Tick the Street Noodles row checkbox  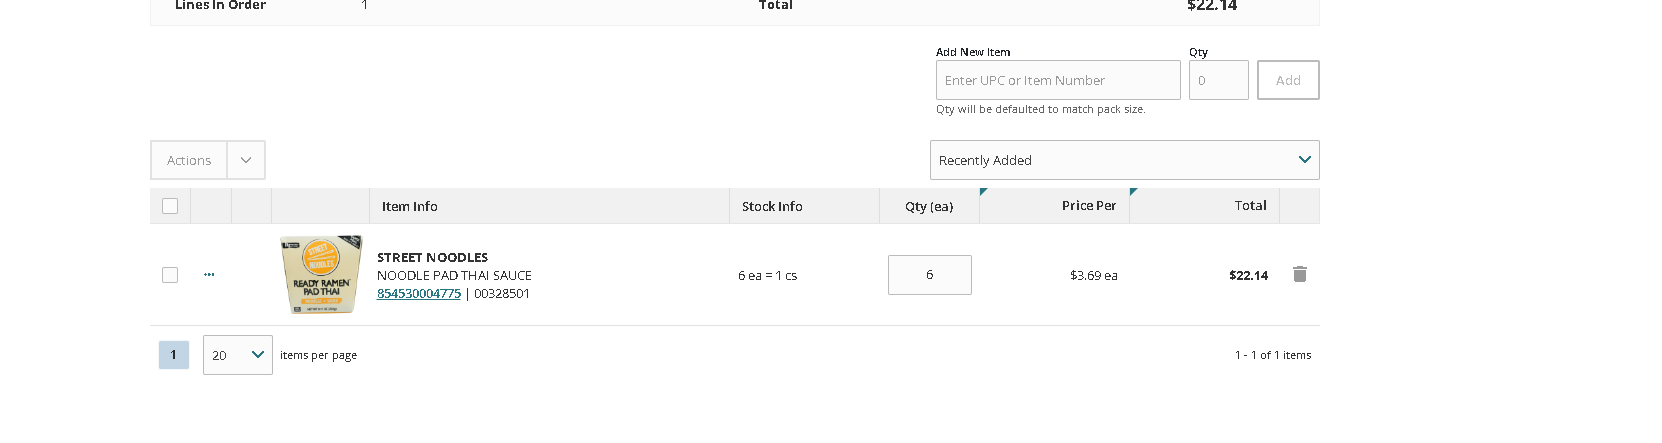(x=170, y=275)
